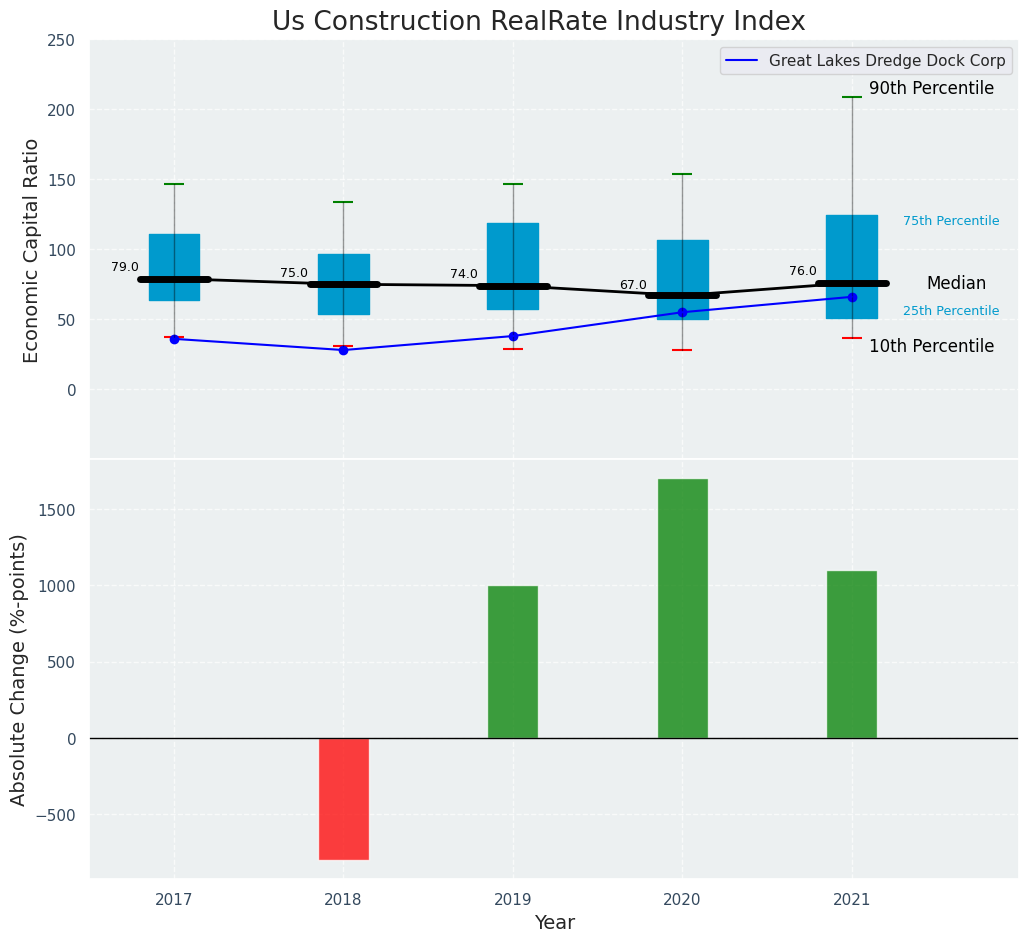Select the blue data point for 2018
1029x942 pixels.
click(343, 350)
